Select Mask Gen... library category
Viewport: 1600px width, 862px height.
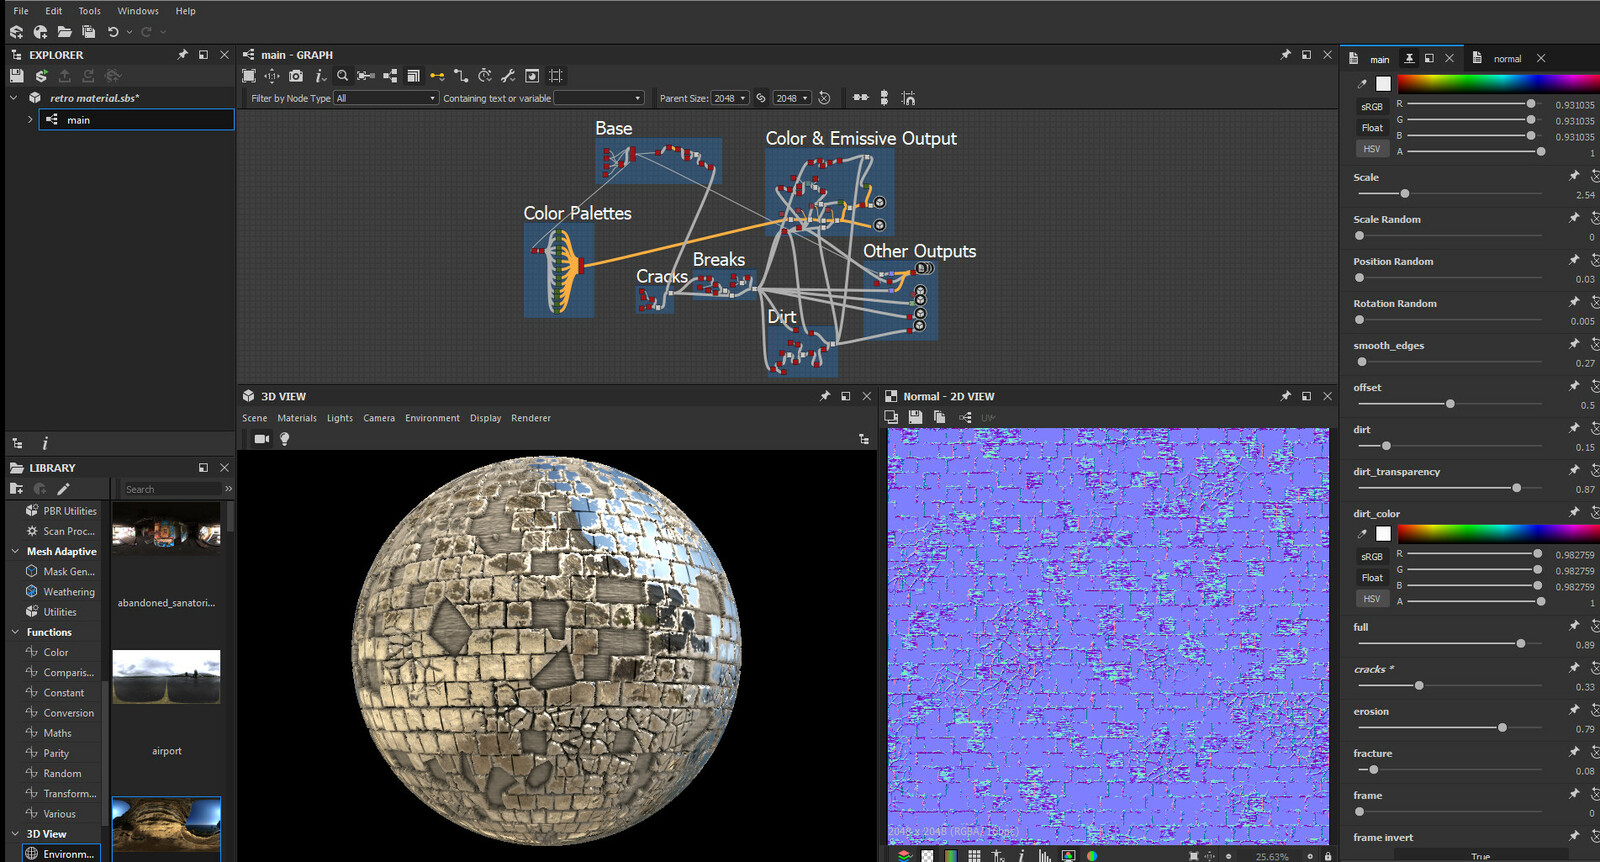pyautogui.click(x=69, y=572)
